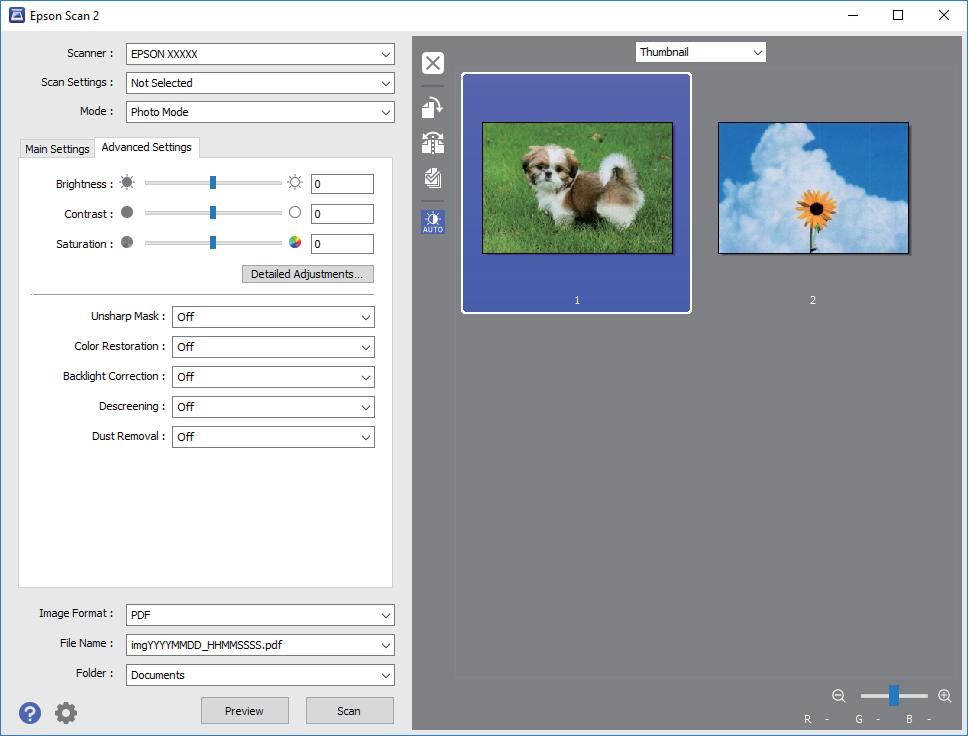Click the Detailed Adjustments button

pyautogui.click(x=307, y=274)
